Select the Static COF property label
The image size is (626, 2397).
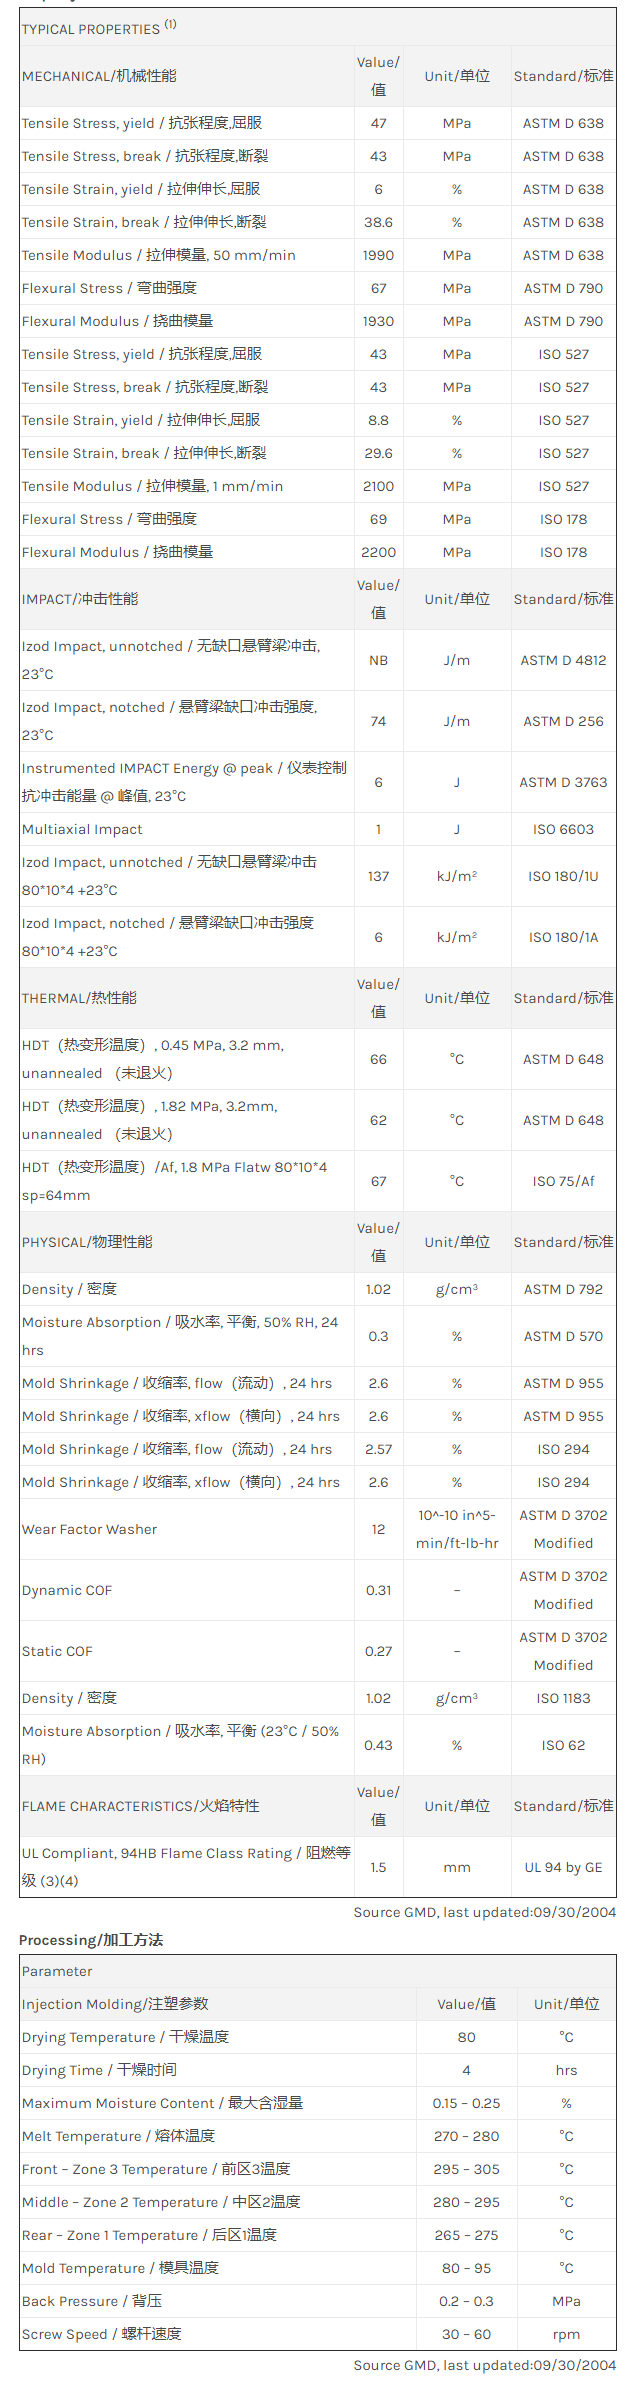(x=57, y=1651)
